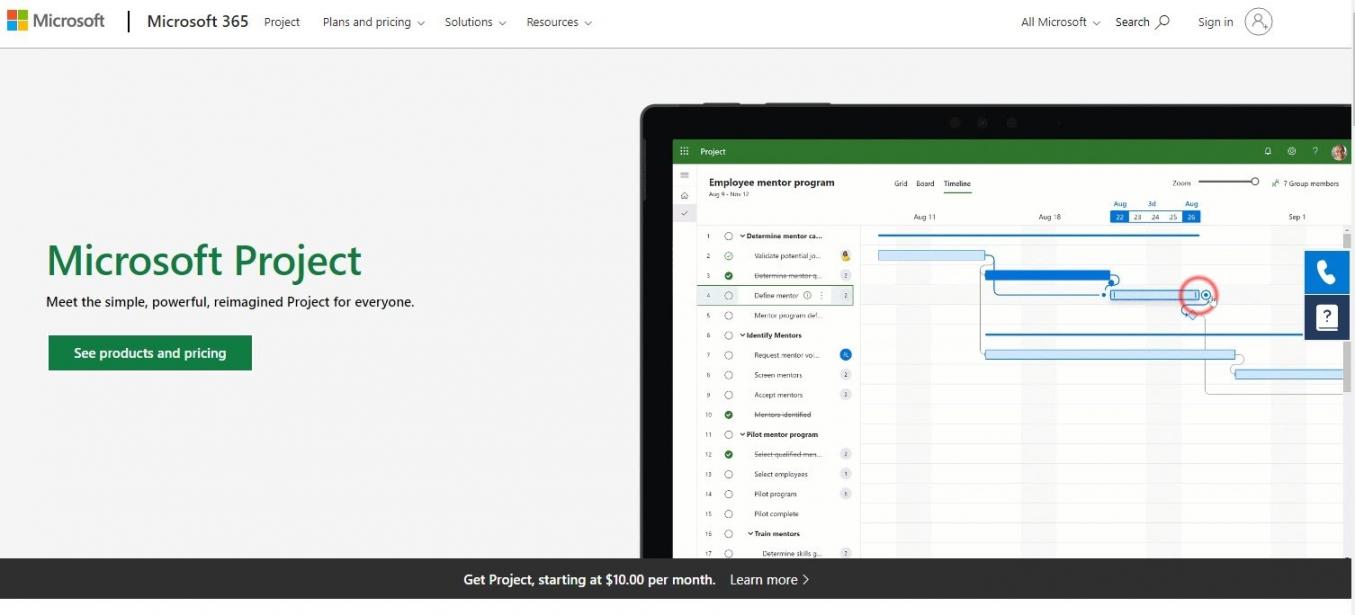1355x615 pixels.
Task: Click the sign-in account avatar icon
Action: [x=1258, y=22]
